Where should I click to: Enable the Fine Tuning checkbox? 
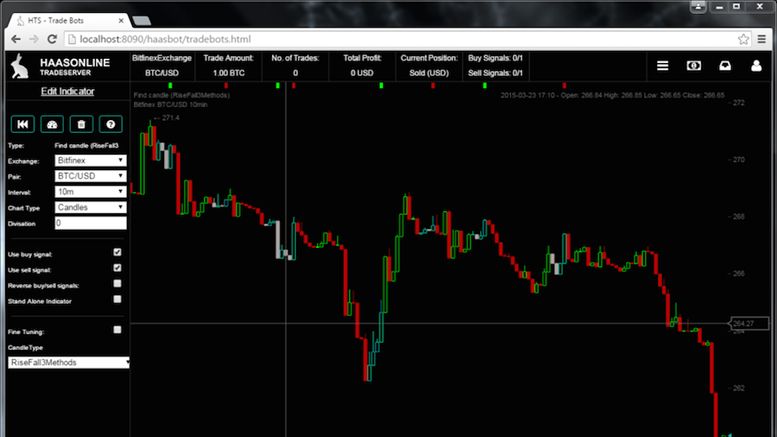coord(117,330)
